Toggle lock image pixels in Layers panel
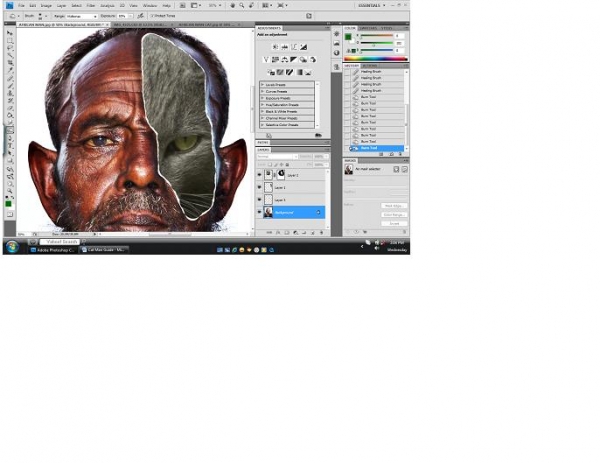Image resolution: width=600 pixels, height=463 pixels. point(276,165)
